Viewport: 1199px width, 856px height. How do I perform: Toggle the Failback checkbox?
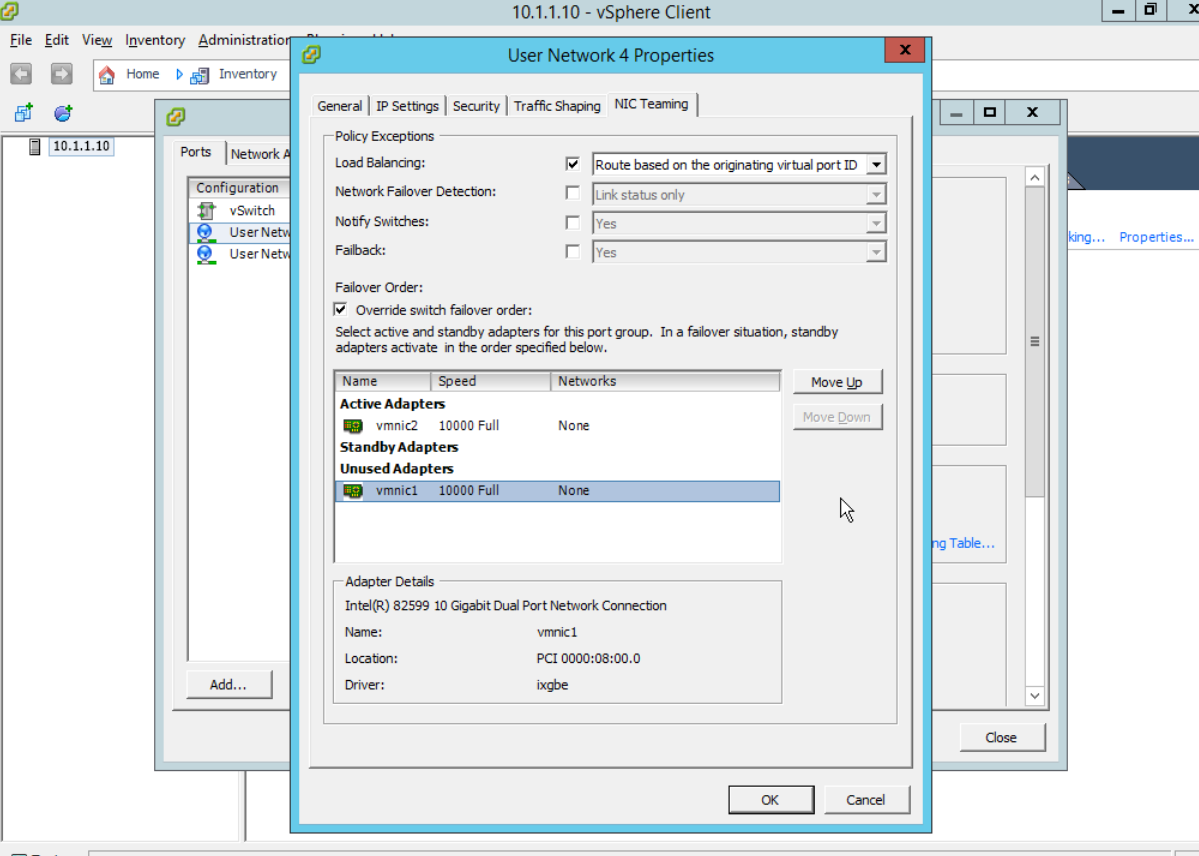572,251
